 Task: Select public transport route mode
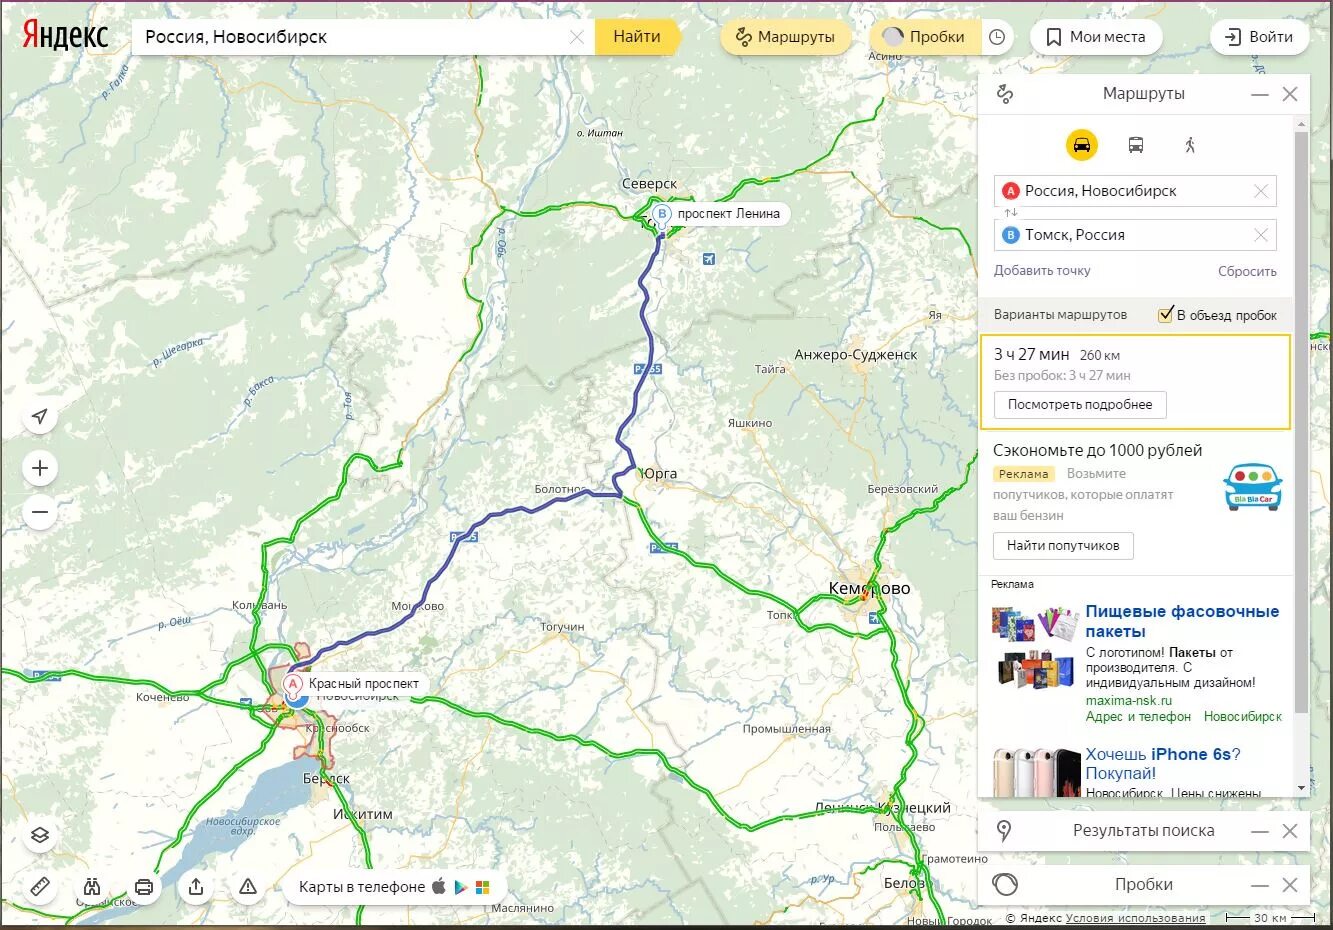[x=1136, y=145]
